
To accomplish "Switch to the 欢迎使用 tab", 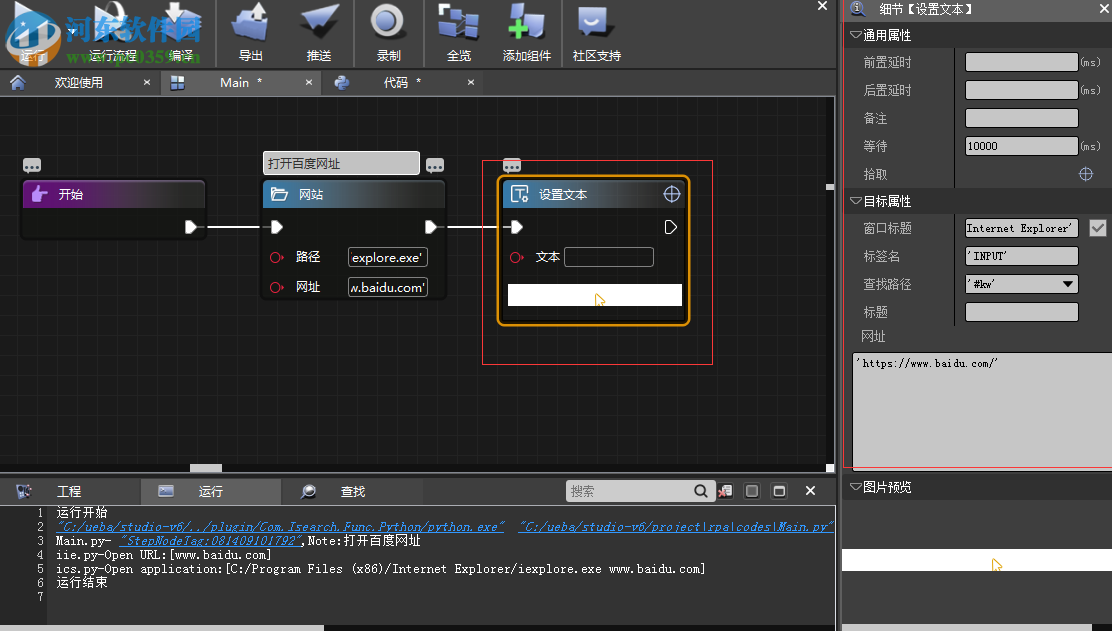I will point(78,83).
